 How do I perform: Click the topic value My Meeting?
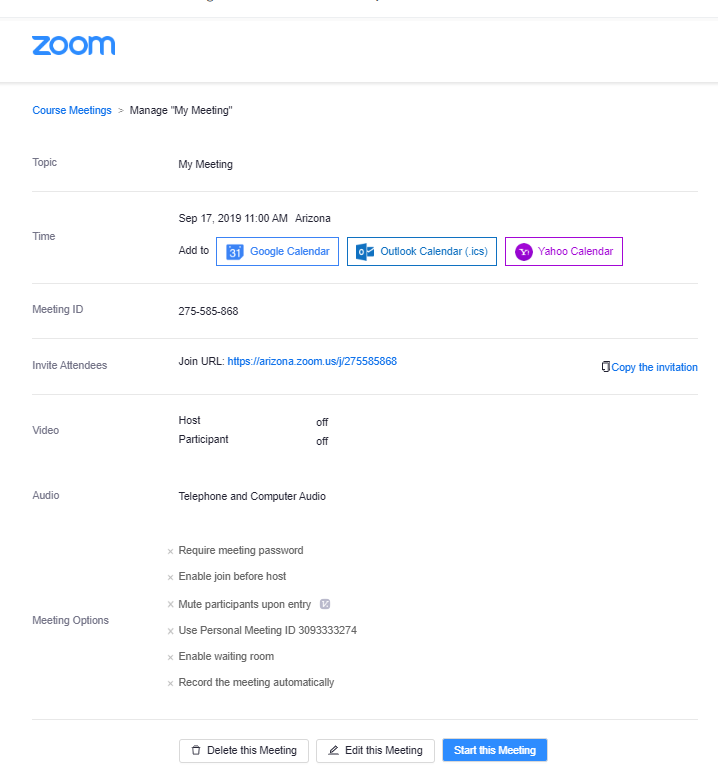coord(205,164)
